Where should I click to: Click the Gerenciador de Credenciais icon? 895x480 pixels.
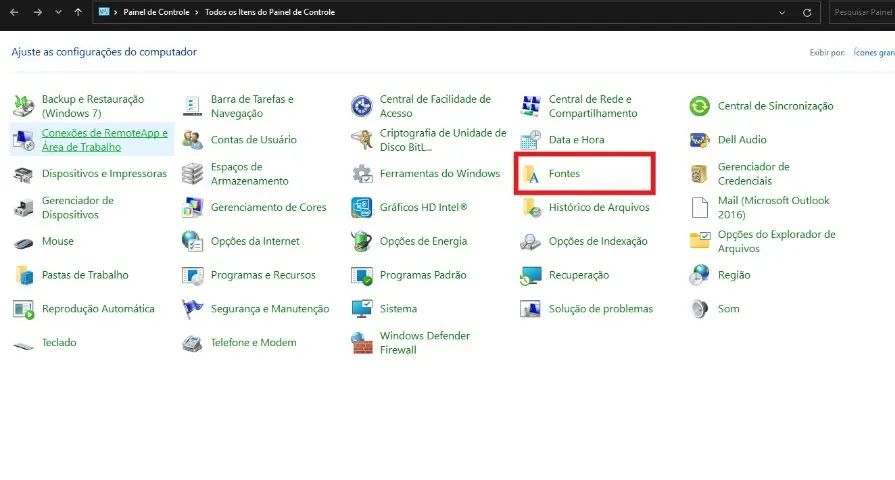click(x=699, y=174)
